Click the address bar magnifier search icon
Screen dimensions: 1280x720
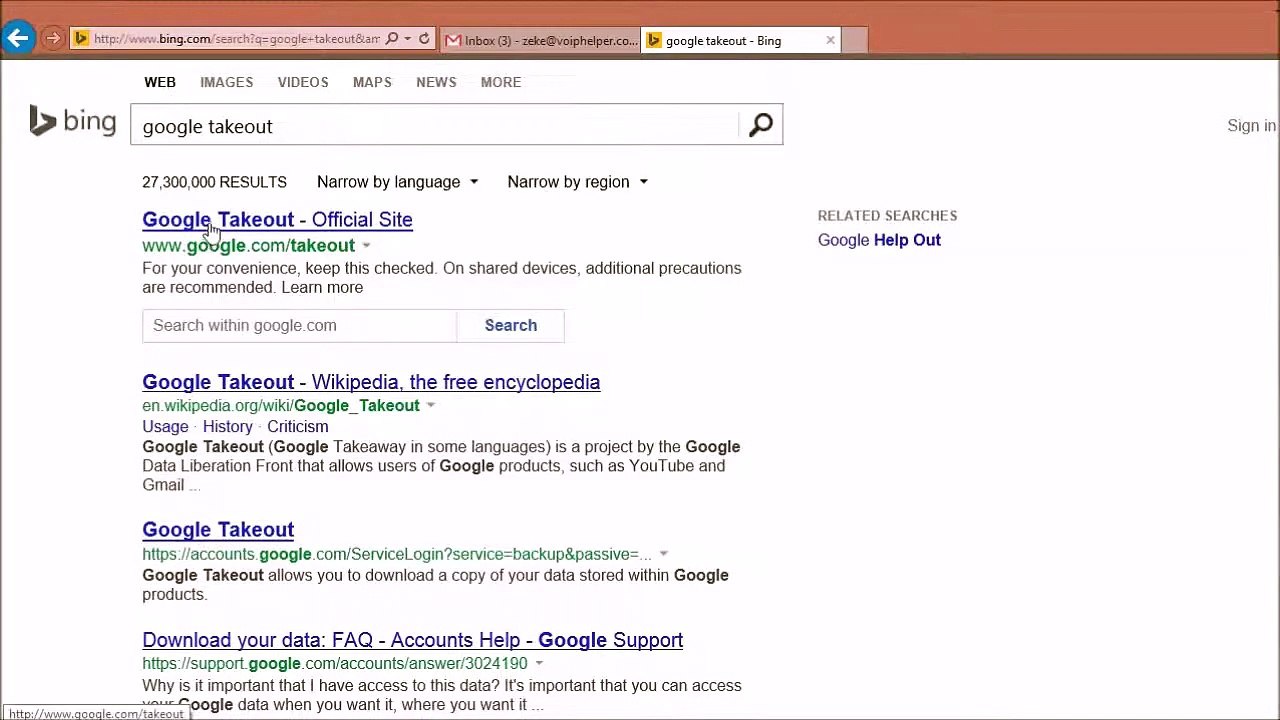coord(392,39)
